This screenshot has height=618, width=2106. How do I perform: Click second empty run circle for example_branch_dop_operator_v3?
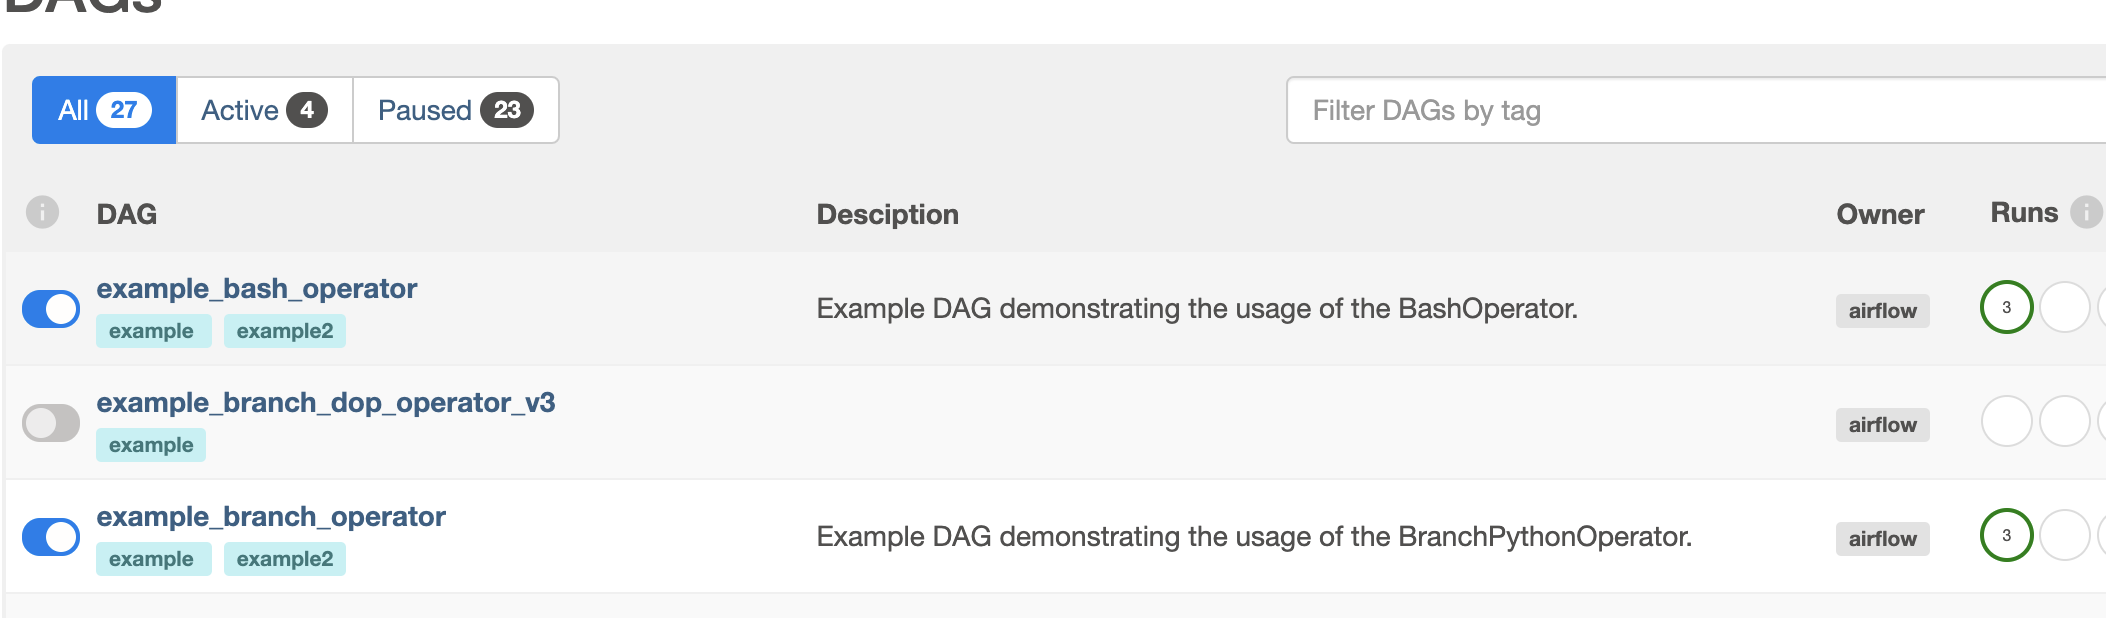2064,421
